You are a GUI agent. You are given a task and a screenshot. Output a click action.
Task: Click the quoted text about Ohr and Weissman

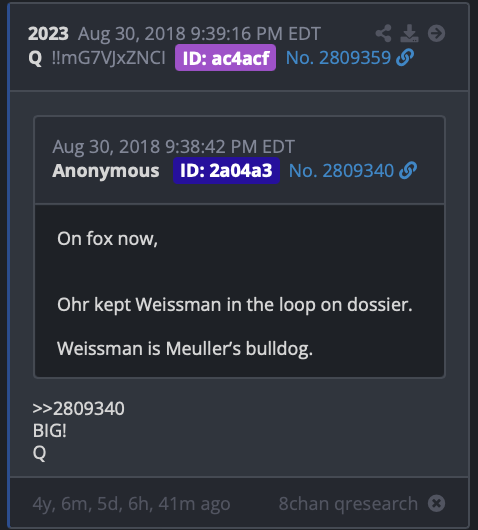(235, 305)
